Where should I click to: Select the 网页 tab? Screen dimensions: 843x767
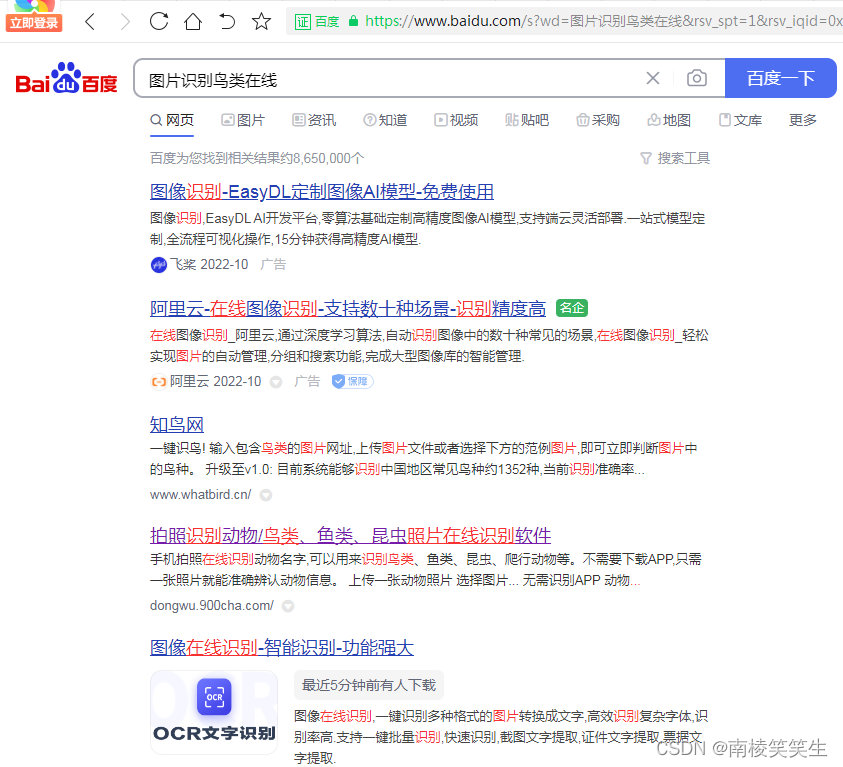pyautogui.click(x=172, y=120)
